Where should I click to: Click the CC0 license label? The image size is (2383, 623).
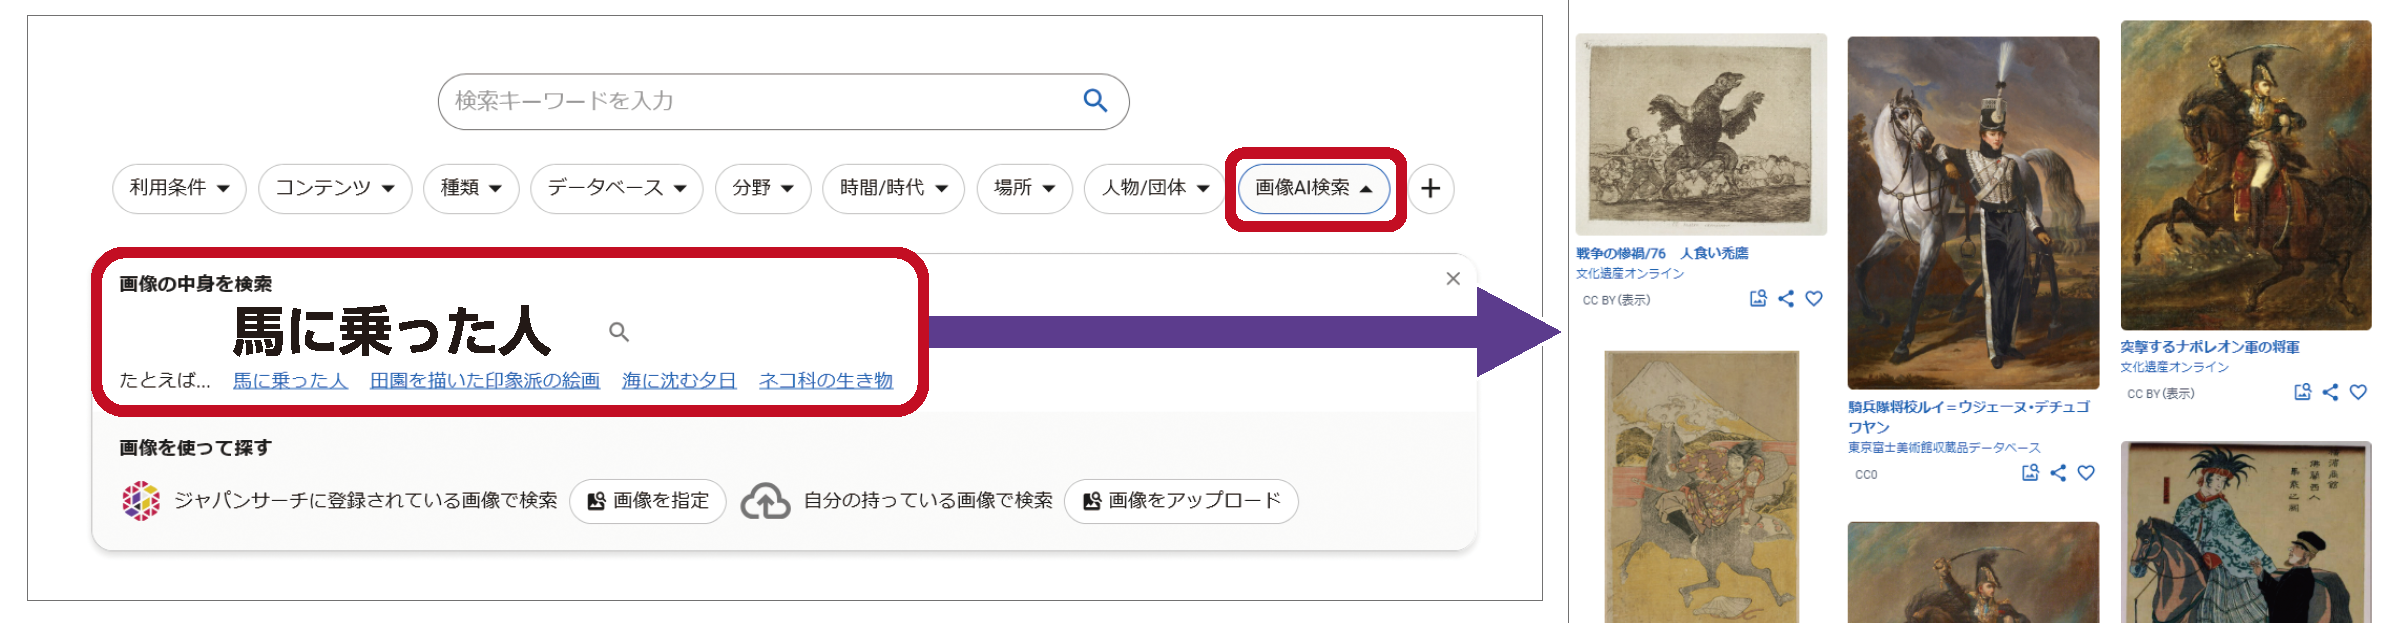tap(1866, 475)
